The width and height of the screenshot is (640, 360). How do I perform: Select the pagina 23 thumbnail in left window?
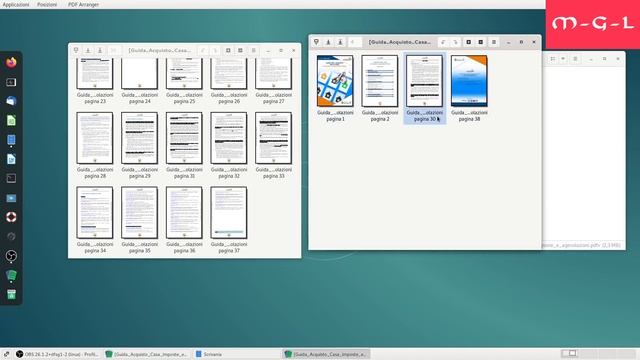[x=95, y=73]
